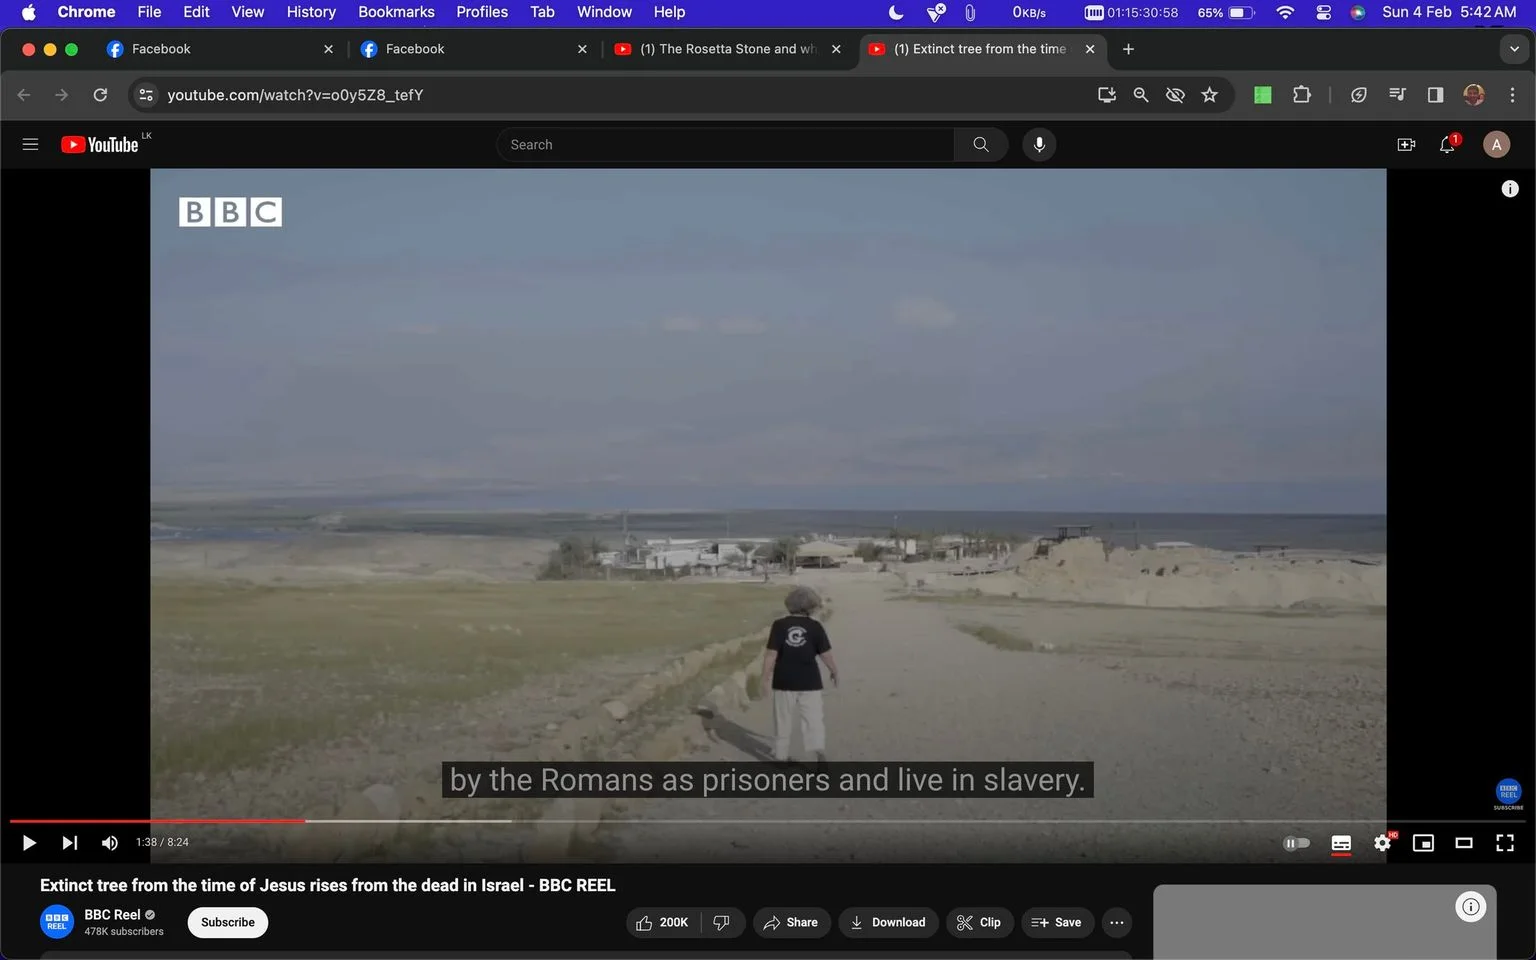Enter fullscreen mode
The image size is (1536, 960).
pos(1505,843)
